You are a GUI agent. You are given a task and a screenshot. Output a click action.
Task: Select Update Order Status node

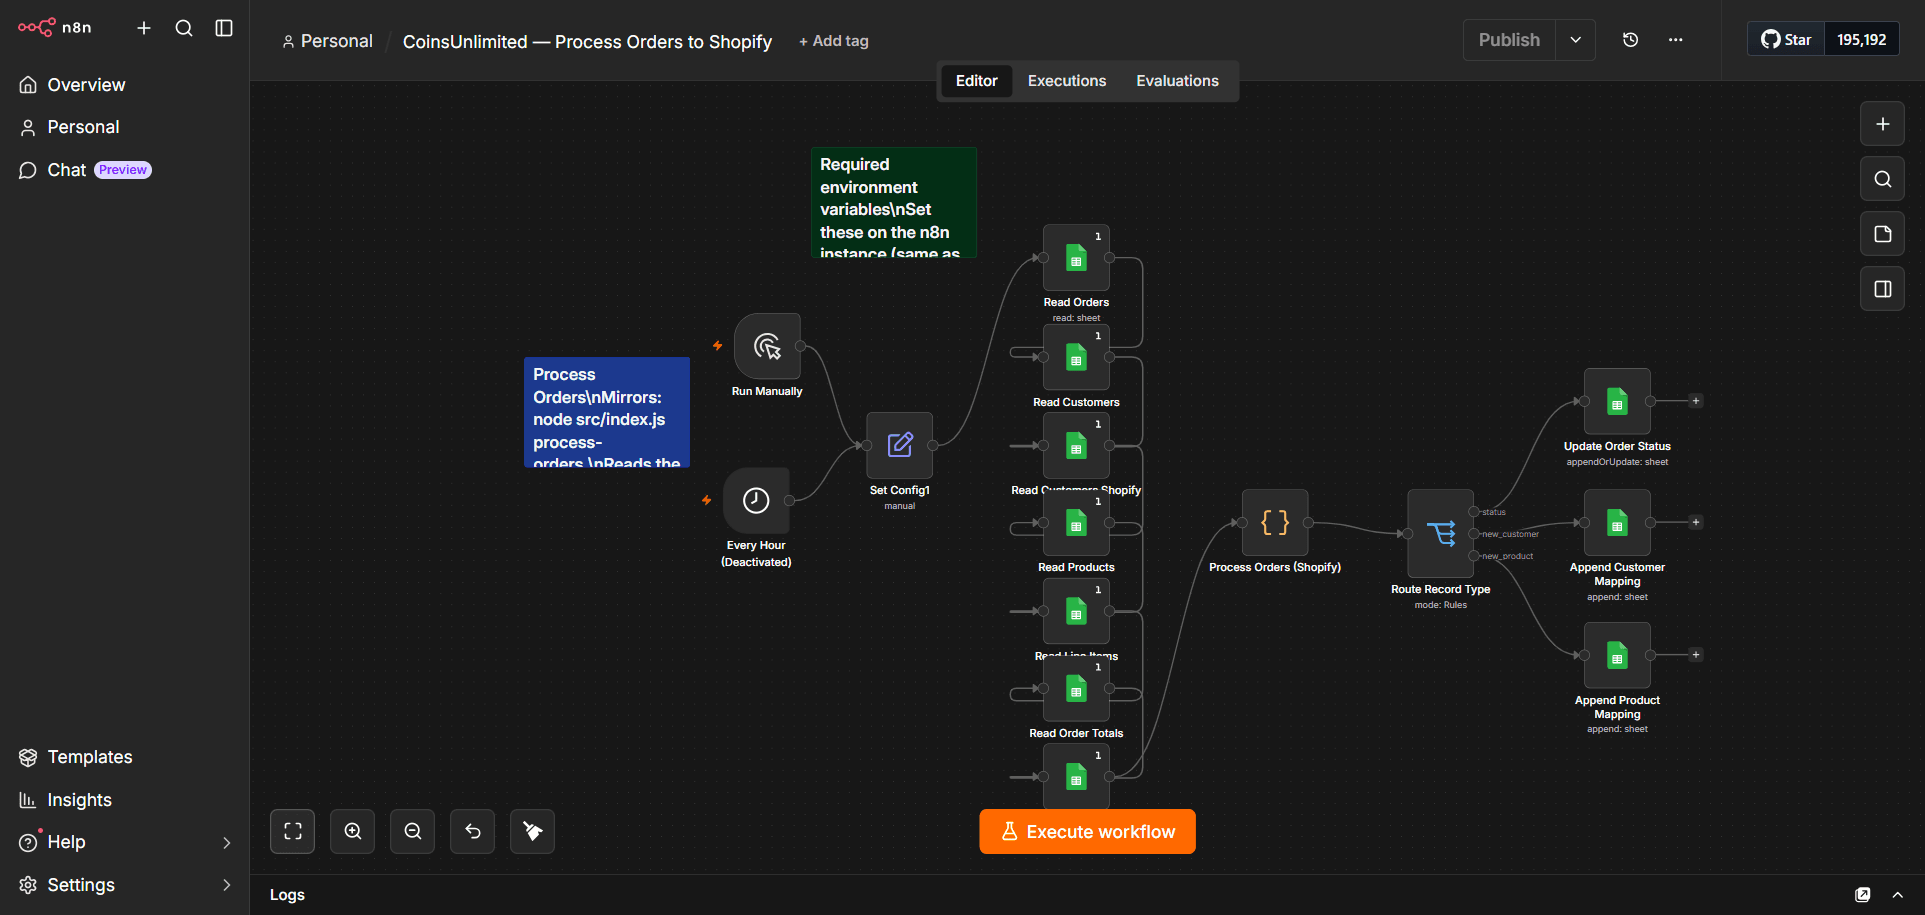tap(1617, 401)
